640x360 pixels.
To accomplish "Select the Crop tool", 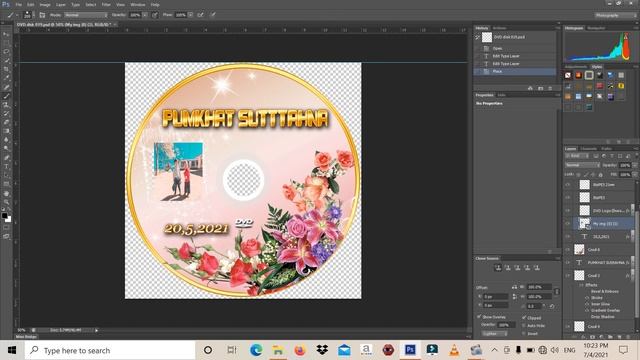I will click(6, 69).
